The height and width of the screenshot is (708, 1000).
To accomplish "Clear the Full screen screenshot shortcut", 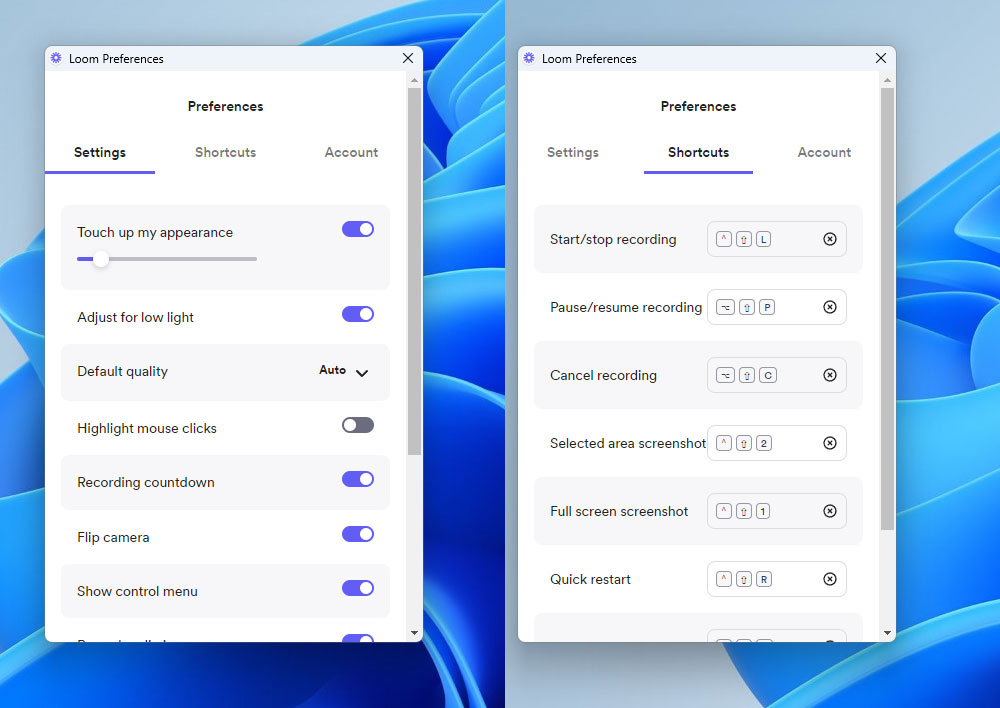I will 829,511.
